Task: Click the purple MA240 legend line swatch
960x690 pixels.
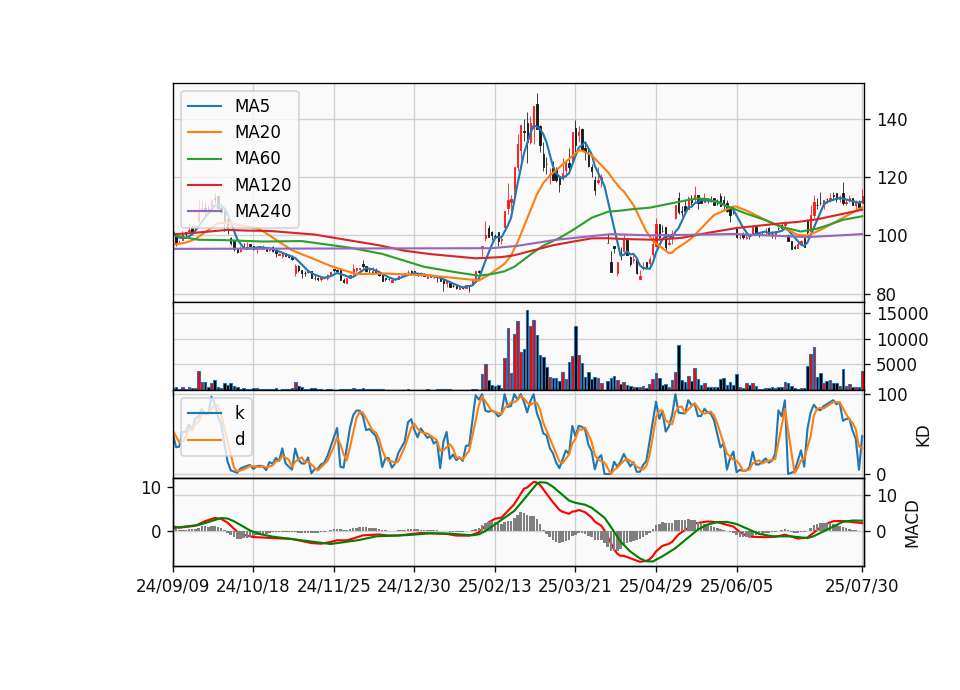Action: (204, 211)
